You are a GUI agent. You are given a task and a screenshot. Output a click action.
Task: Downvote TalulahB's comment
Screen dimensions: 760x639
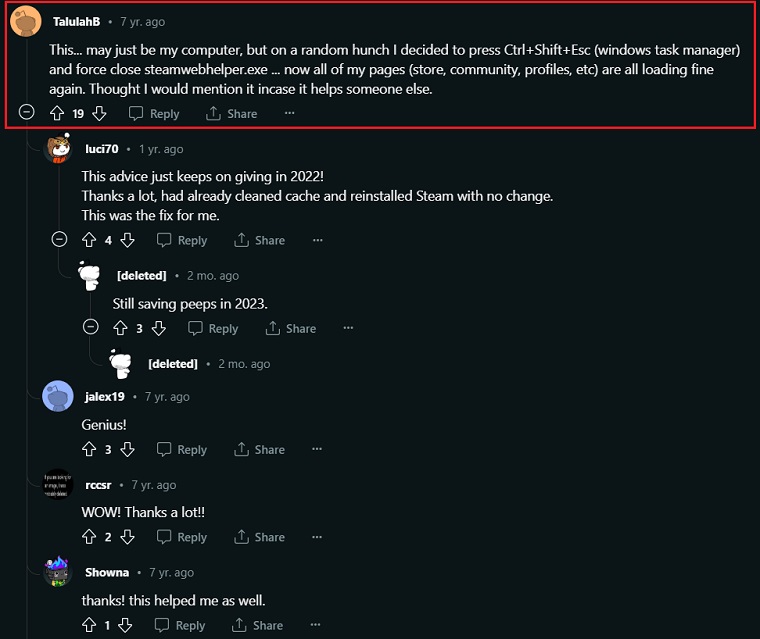pos(99,114)
